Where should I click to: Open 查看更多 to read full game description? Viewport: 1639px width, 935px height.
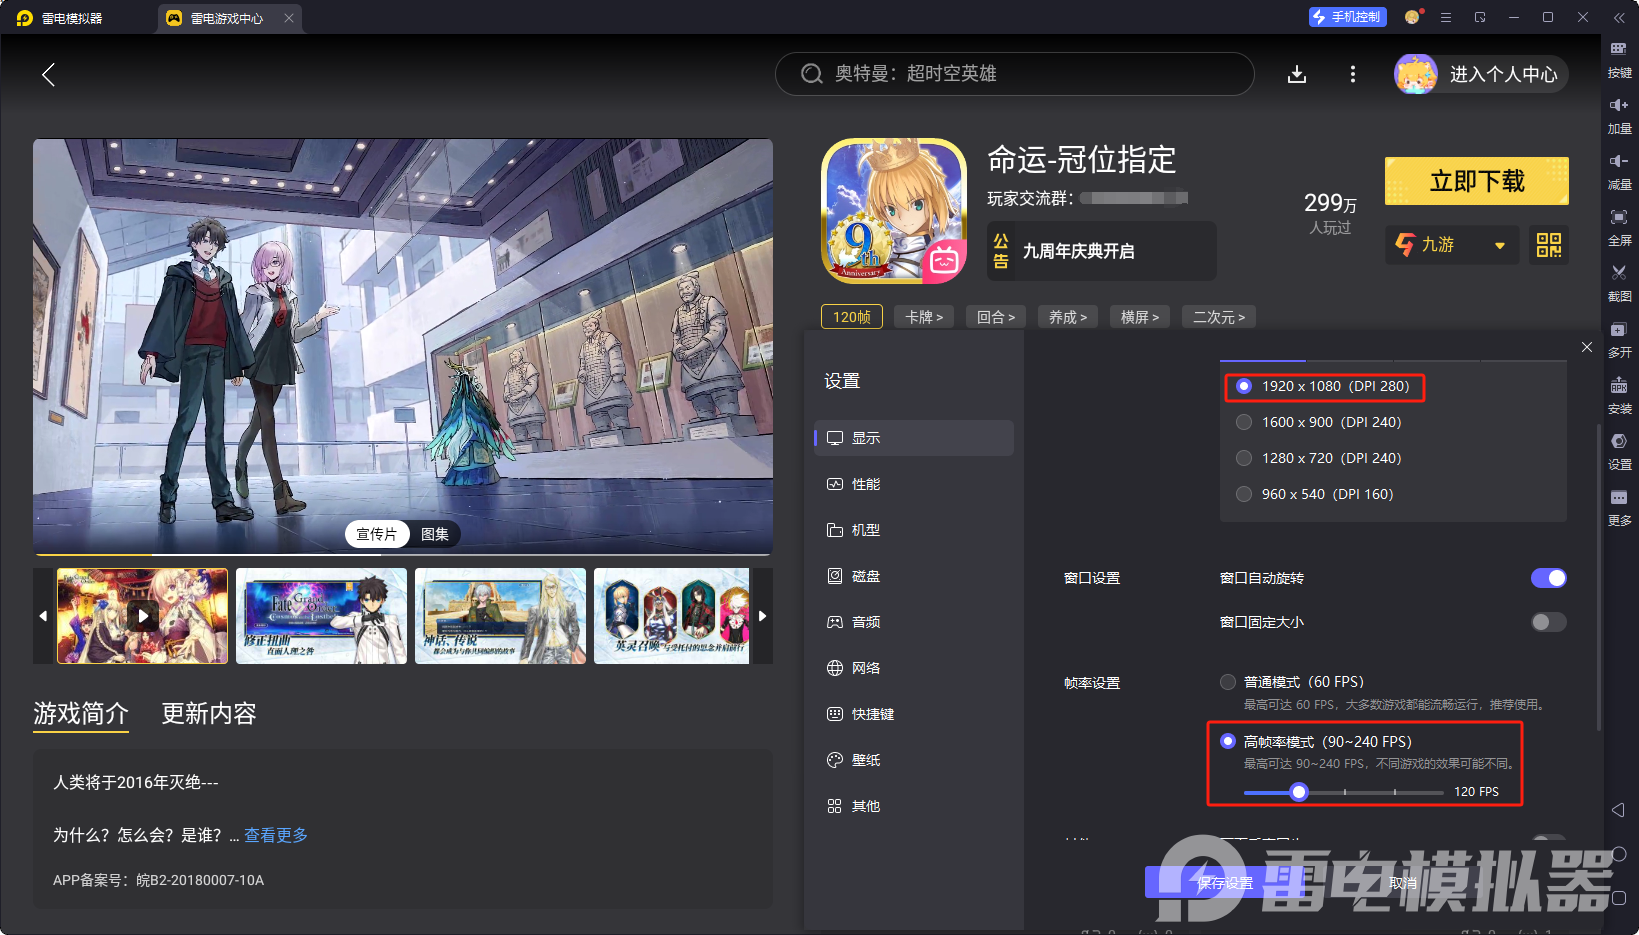click(275, 835)
